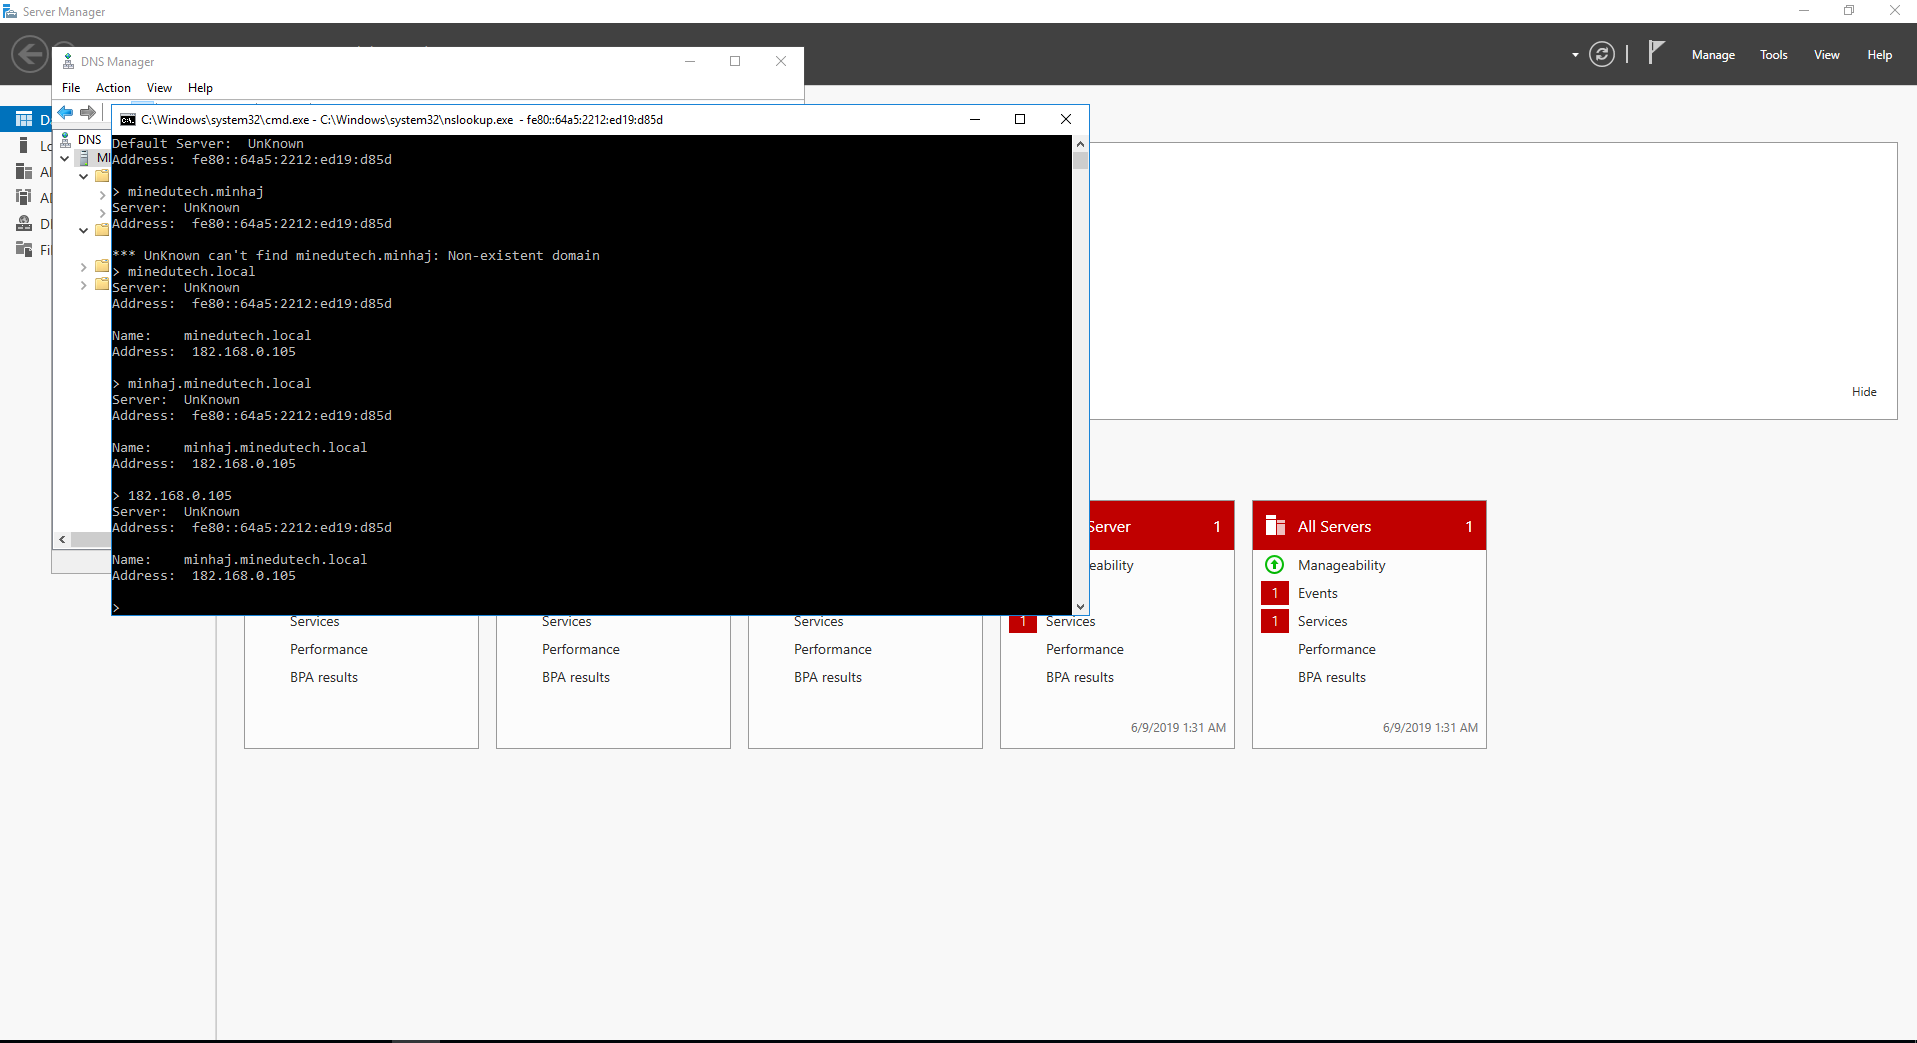Viewport: 1917px width, 1043px height.
Task: Open the Manage menu in Server Manager
Action: tap(1712, 55)
